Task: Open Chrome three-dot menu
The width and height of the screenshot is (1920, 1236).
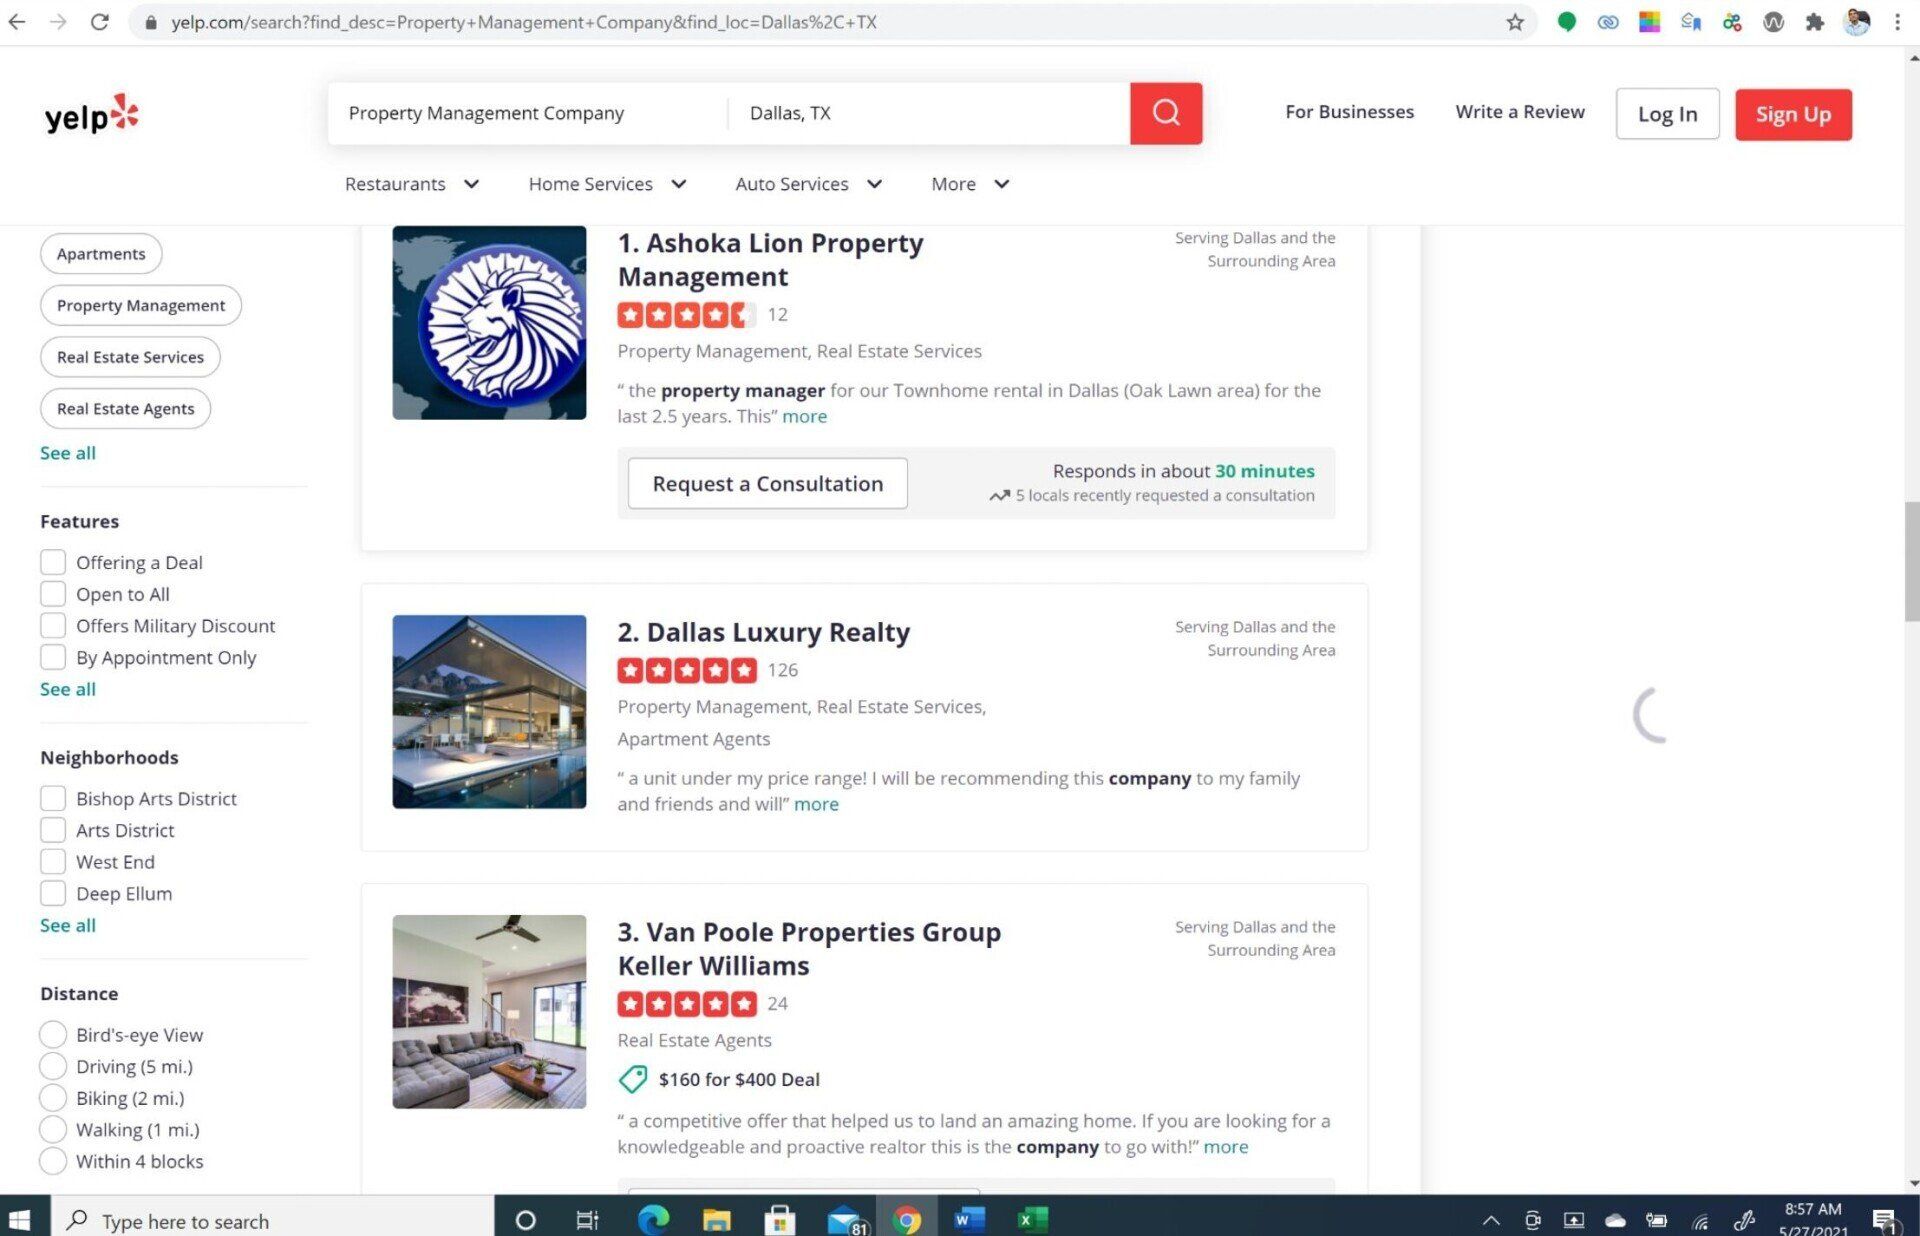Action: 1897,22
